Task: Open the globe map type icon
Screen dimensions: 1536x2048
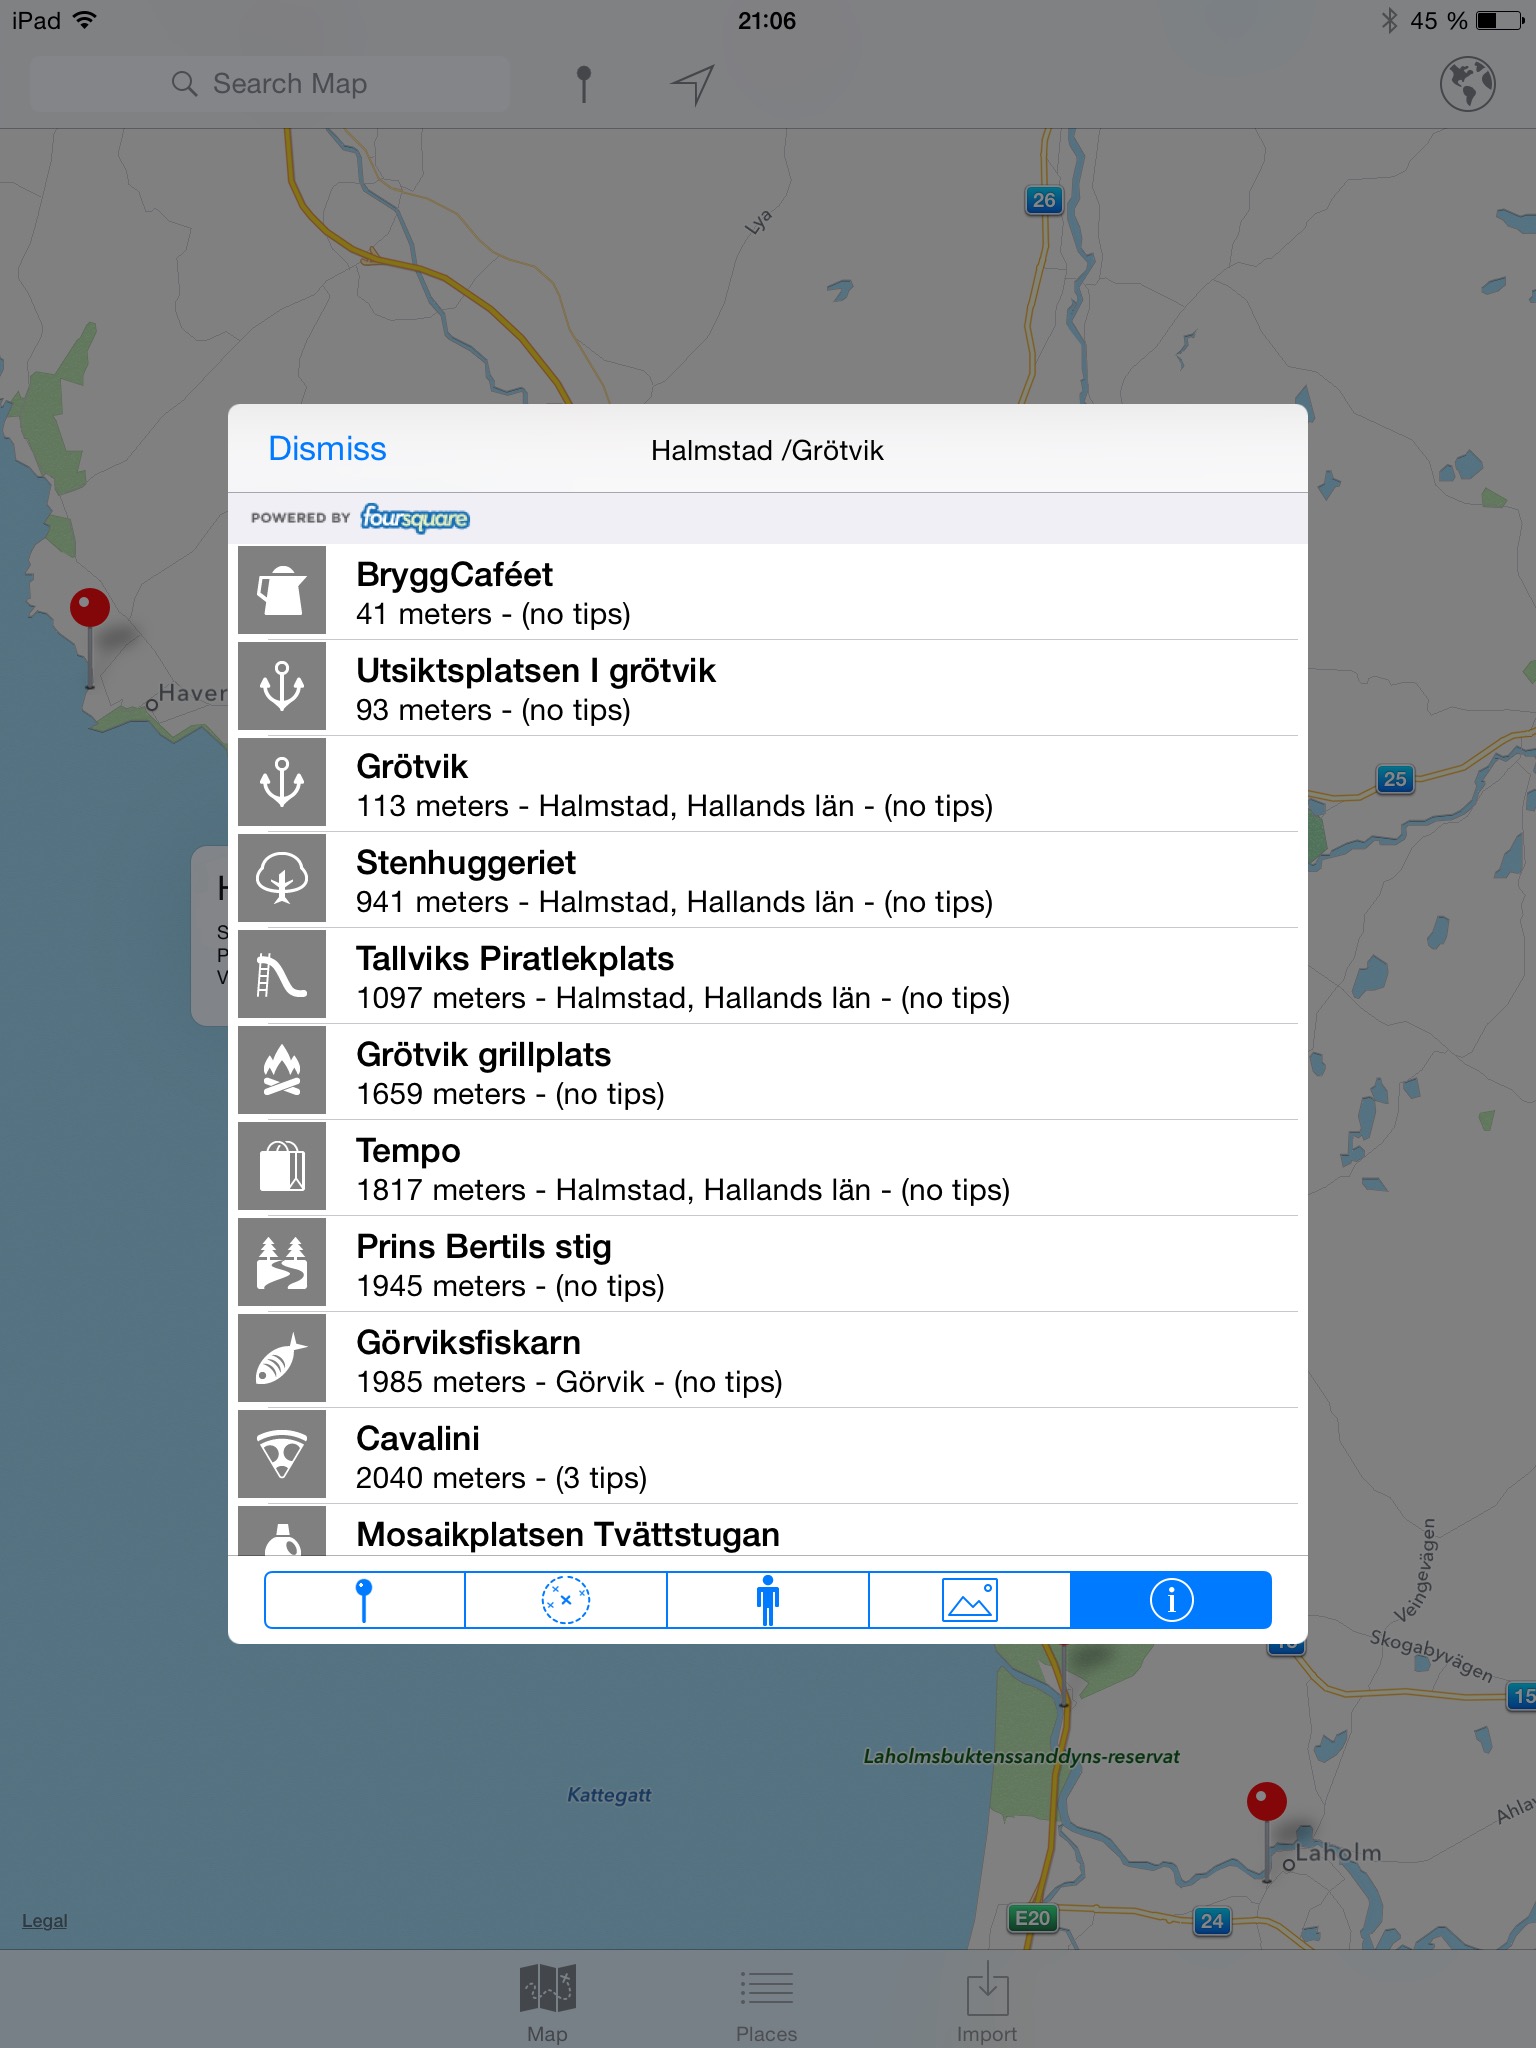Action: point(1467,84)
